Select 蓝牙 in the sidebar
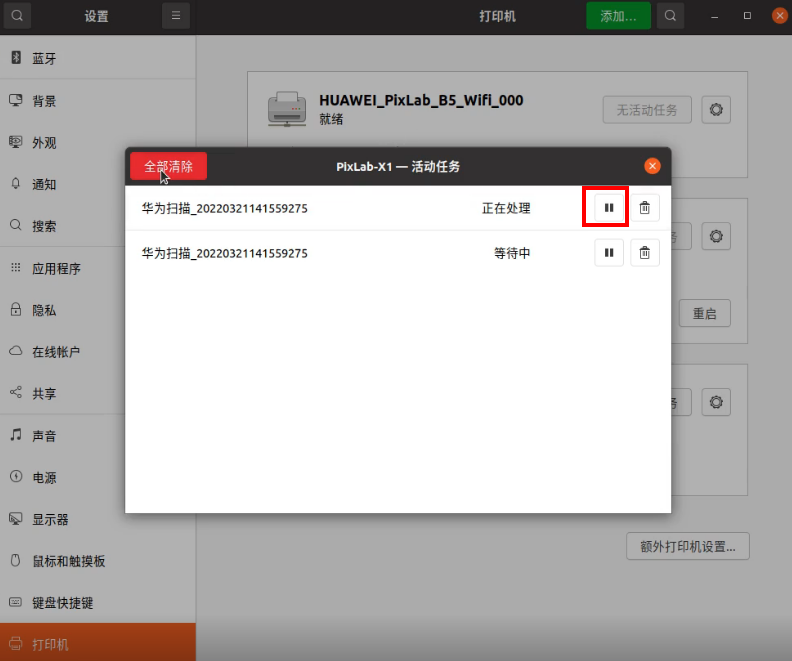792x661 pixels. 97,58
